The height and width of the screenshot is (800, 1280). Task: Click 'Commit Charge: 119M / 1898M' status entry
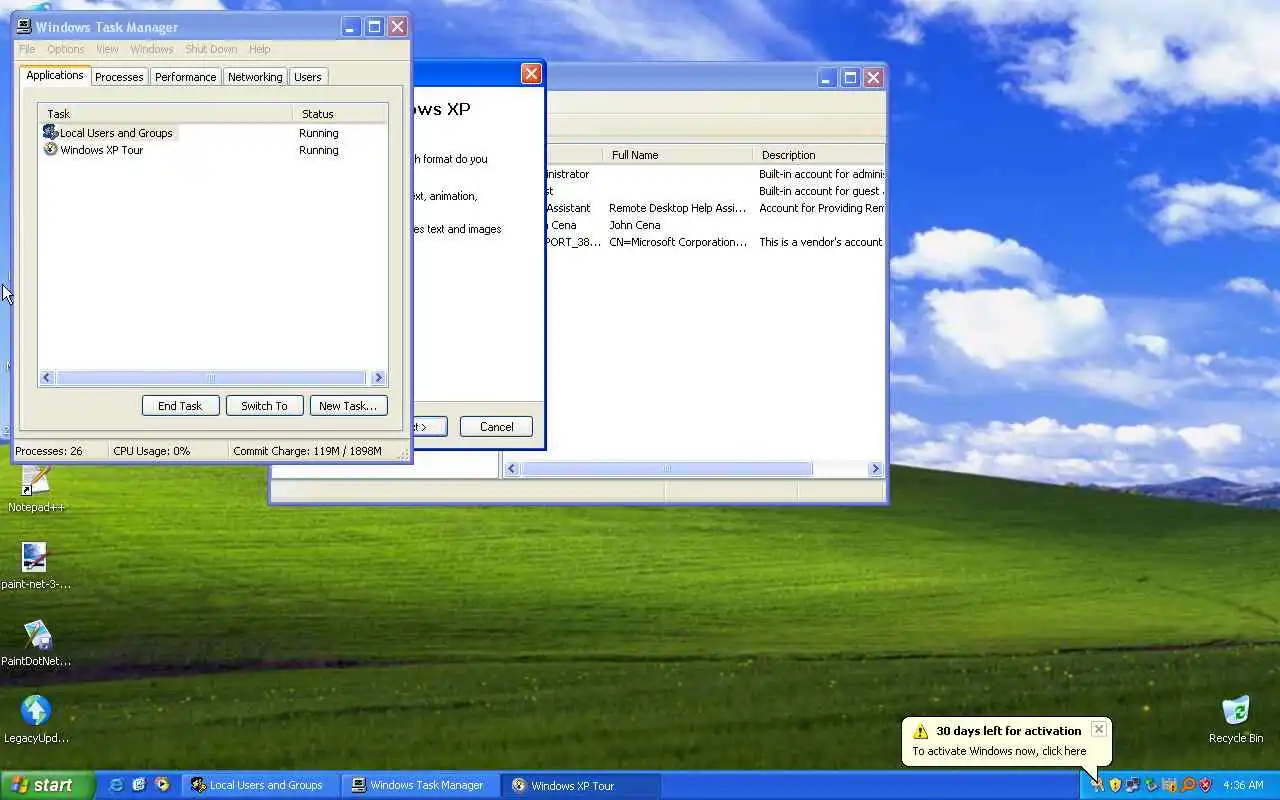[x=307, y=451]
